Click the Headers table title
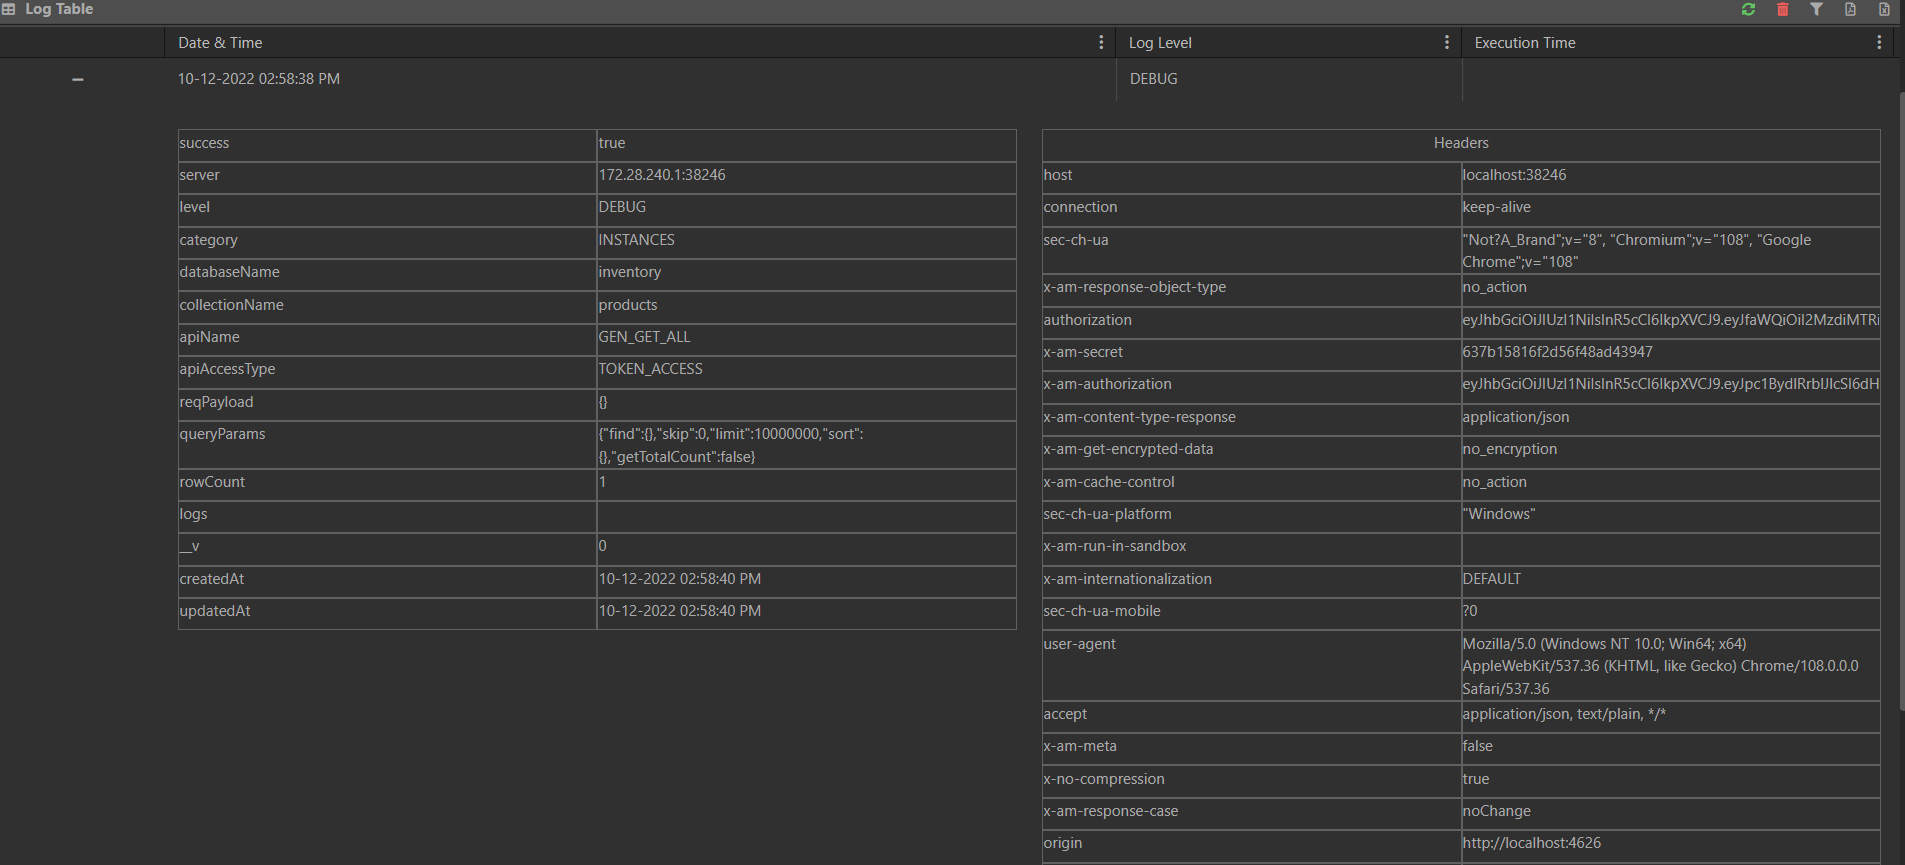Viewport: 1905px width, 865px height. [1461, 143]
